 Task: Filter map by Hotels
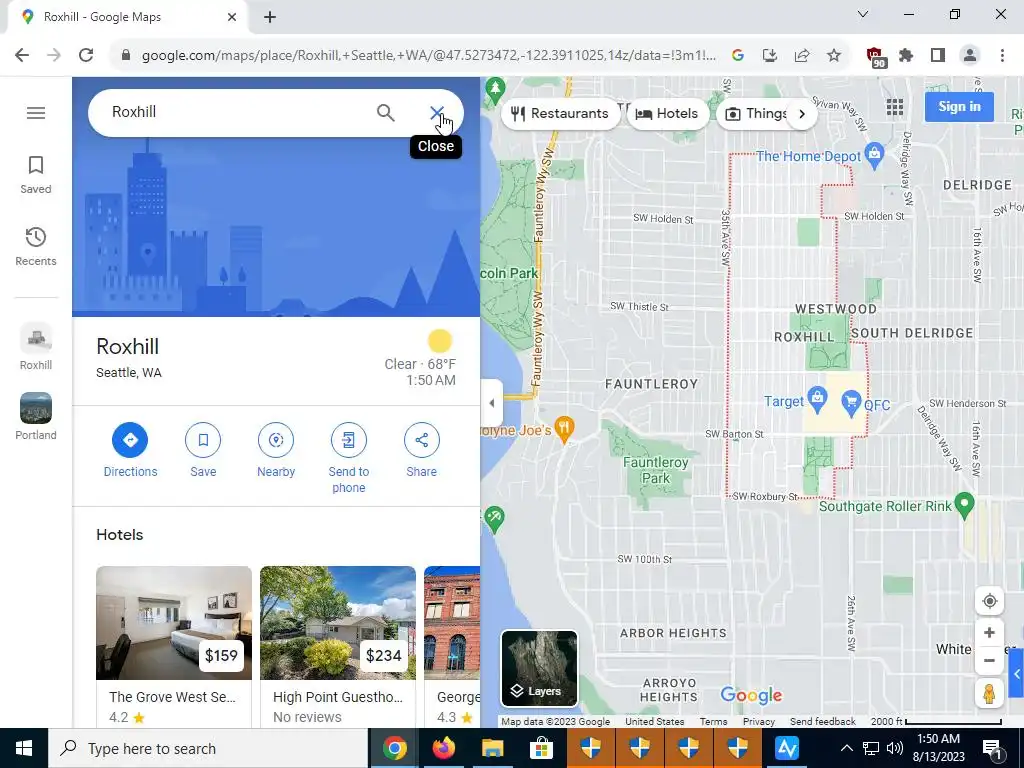667,114
